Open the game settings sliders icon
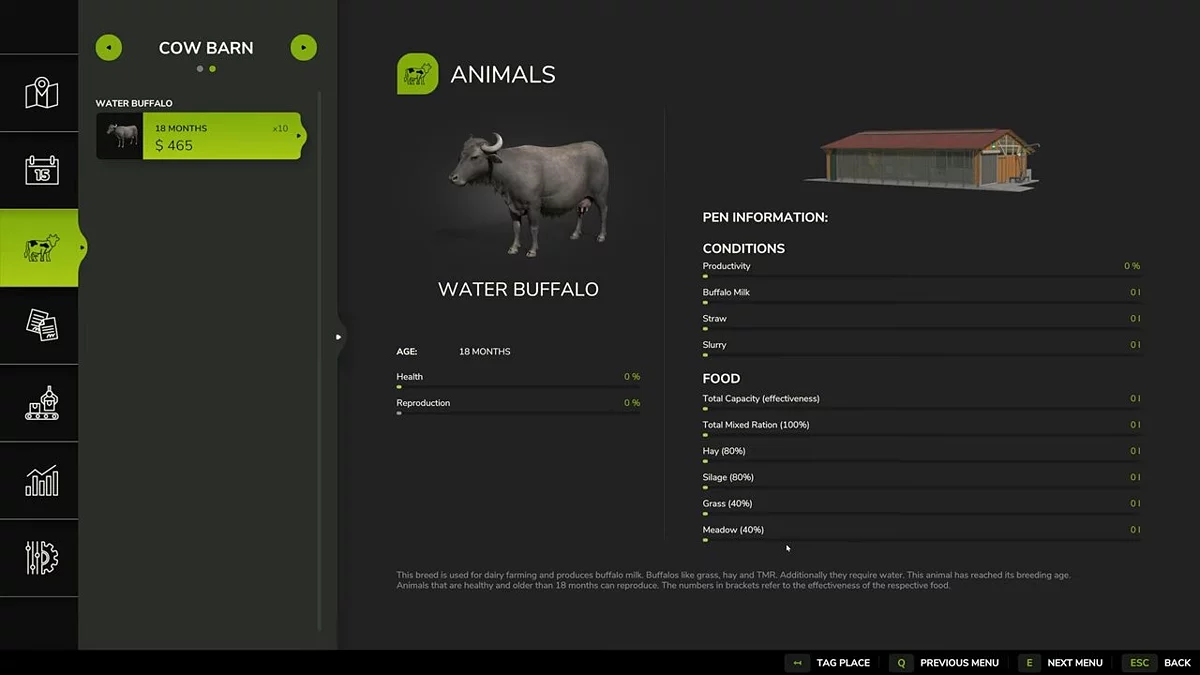 [41, 558]
